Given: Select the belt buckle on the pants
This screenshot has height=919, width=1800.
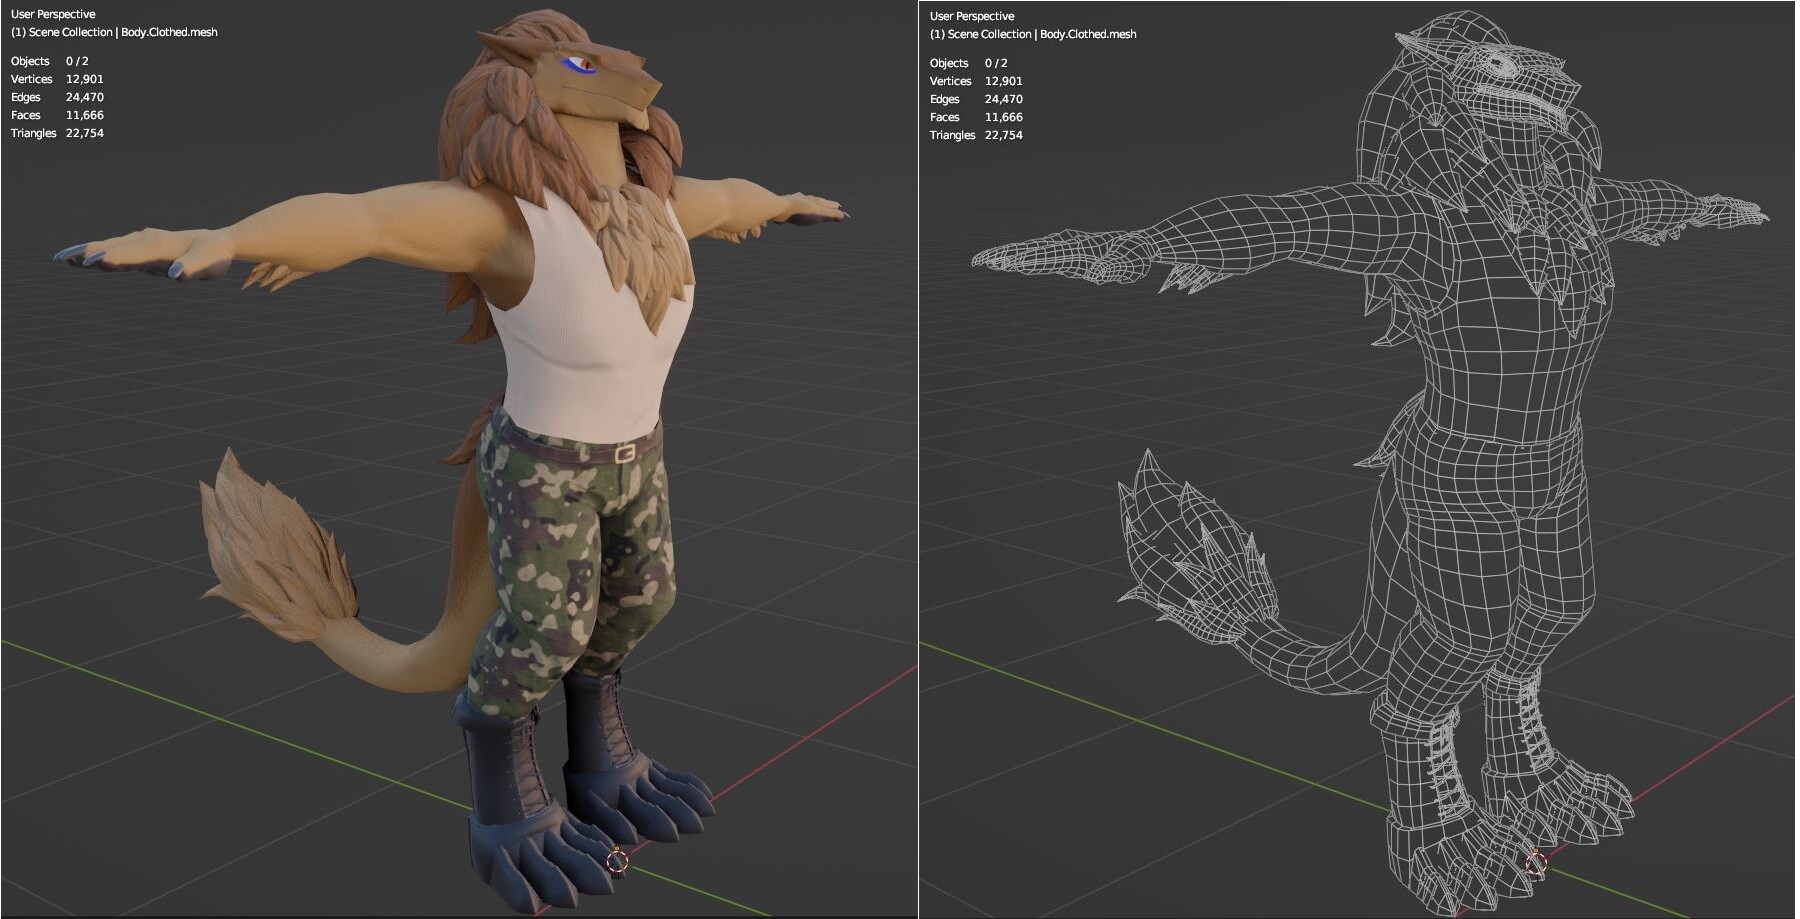Looking at the screenshot, I should tap(625, 452).
